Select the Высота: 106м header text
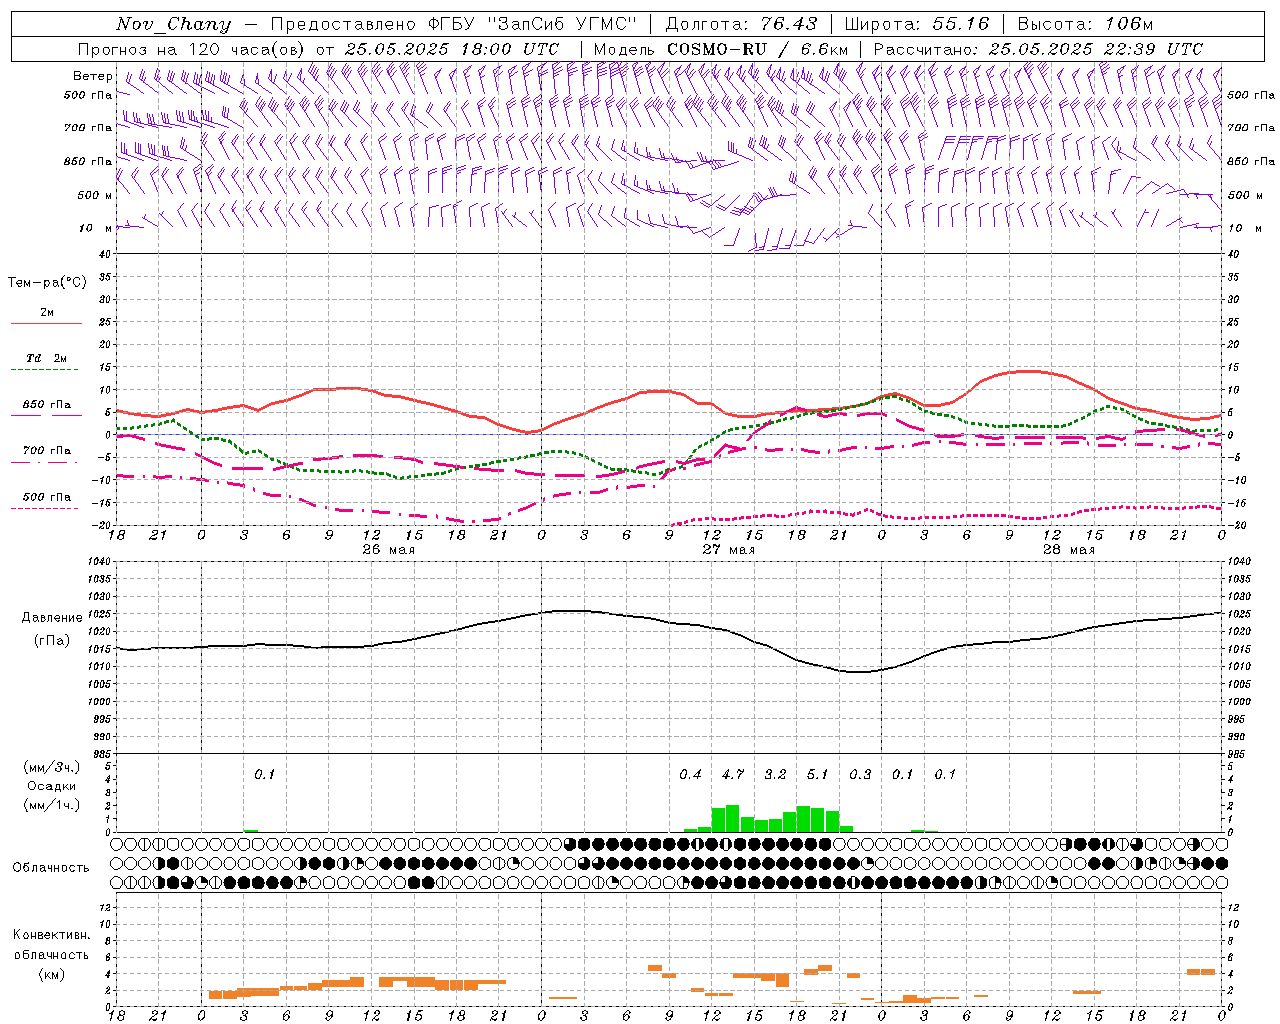The height and width of the screenshot is (1024, 1280). click(x=1085, y=24)
